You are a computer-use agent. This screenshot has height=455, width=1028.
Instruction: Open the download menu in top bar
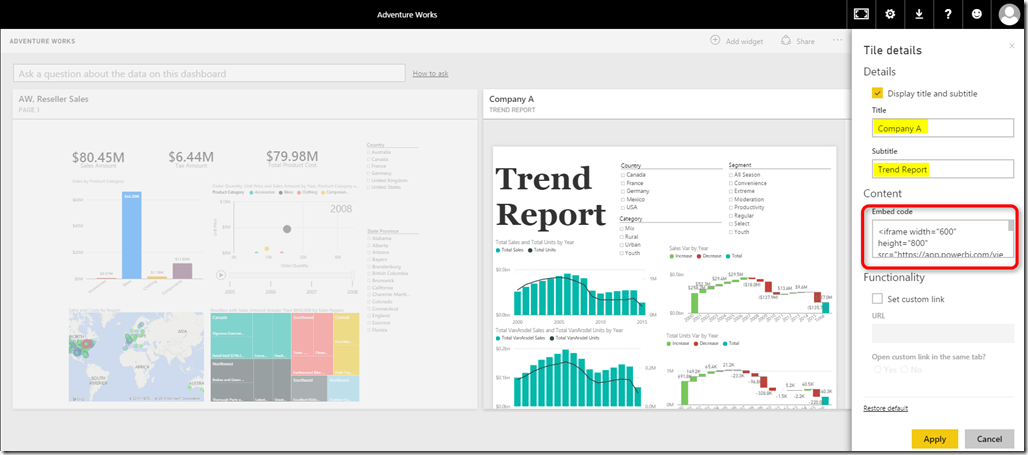tap(919, 14)
